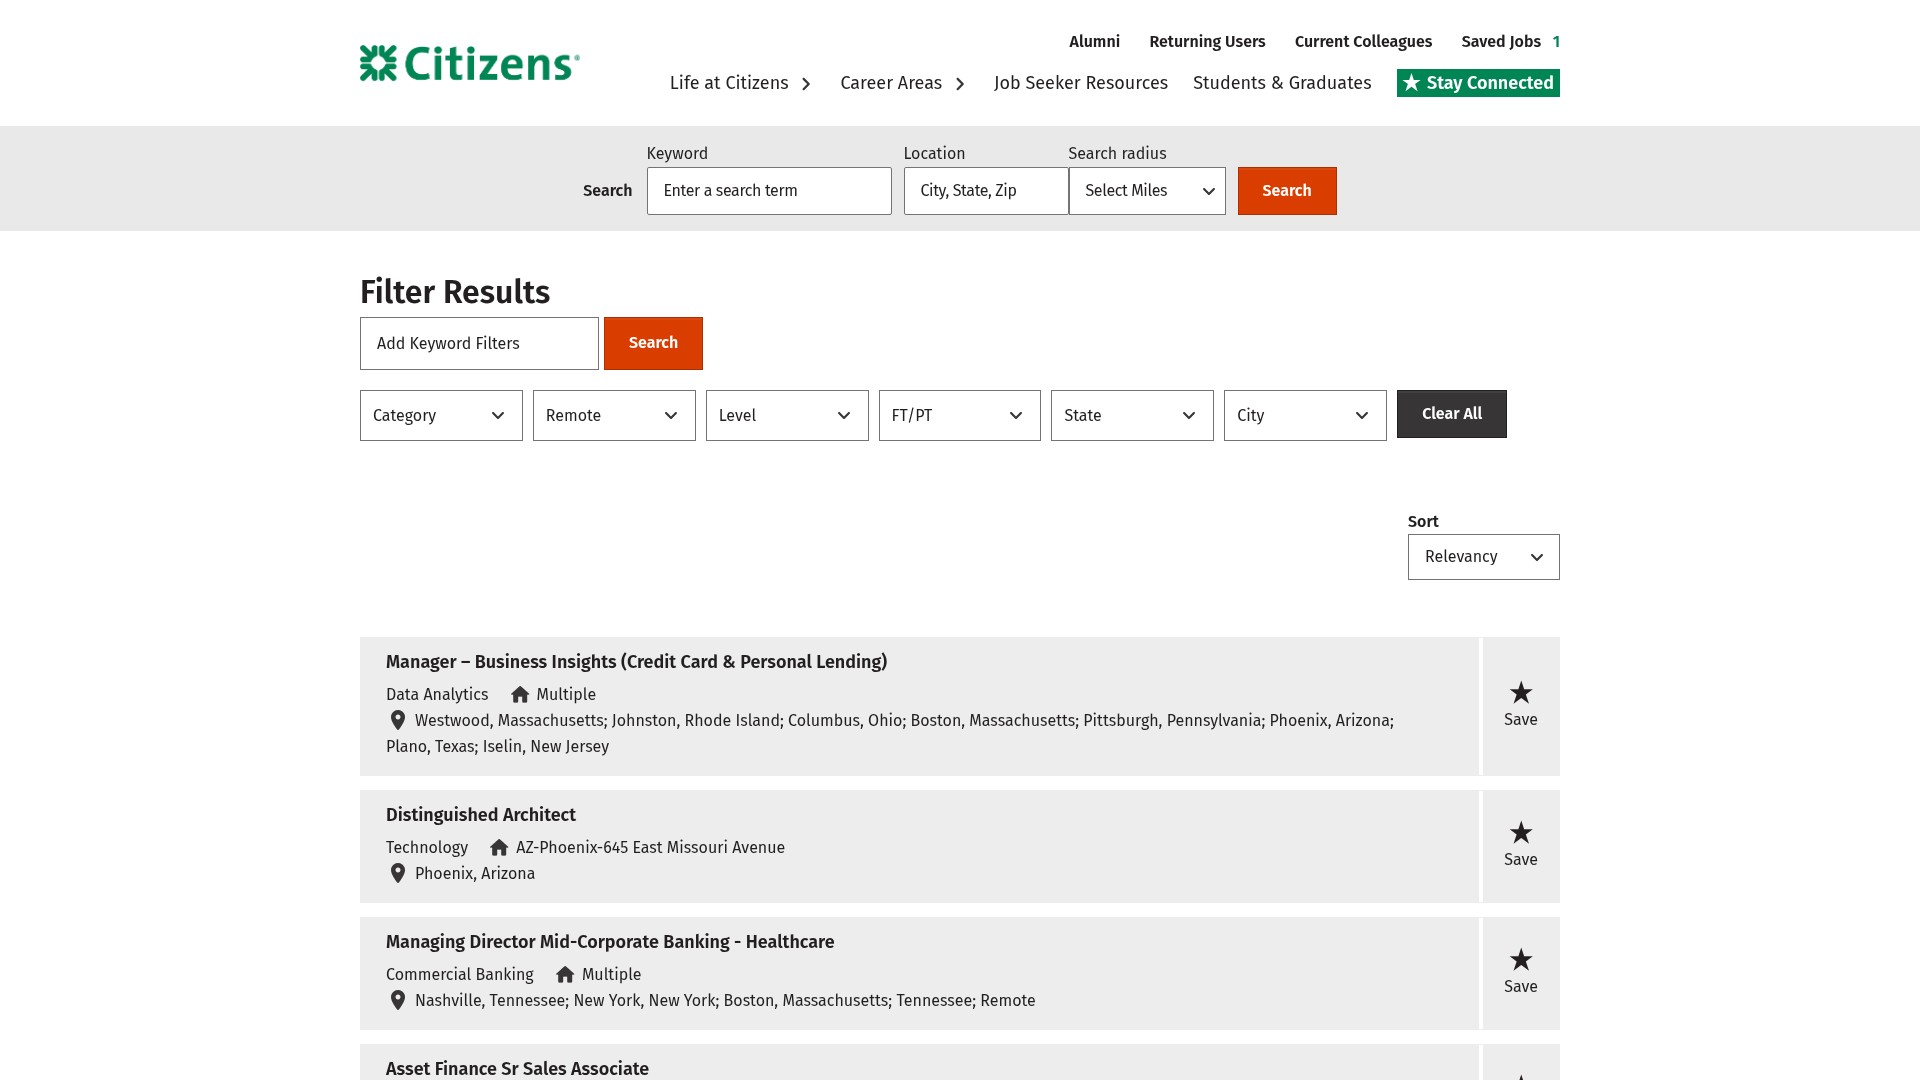Image resolution: width=1920 pixels, height=1080 pixels.
Task: Click the "Technology" category text
Action: [x=427, y=848]
